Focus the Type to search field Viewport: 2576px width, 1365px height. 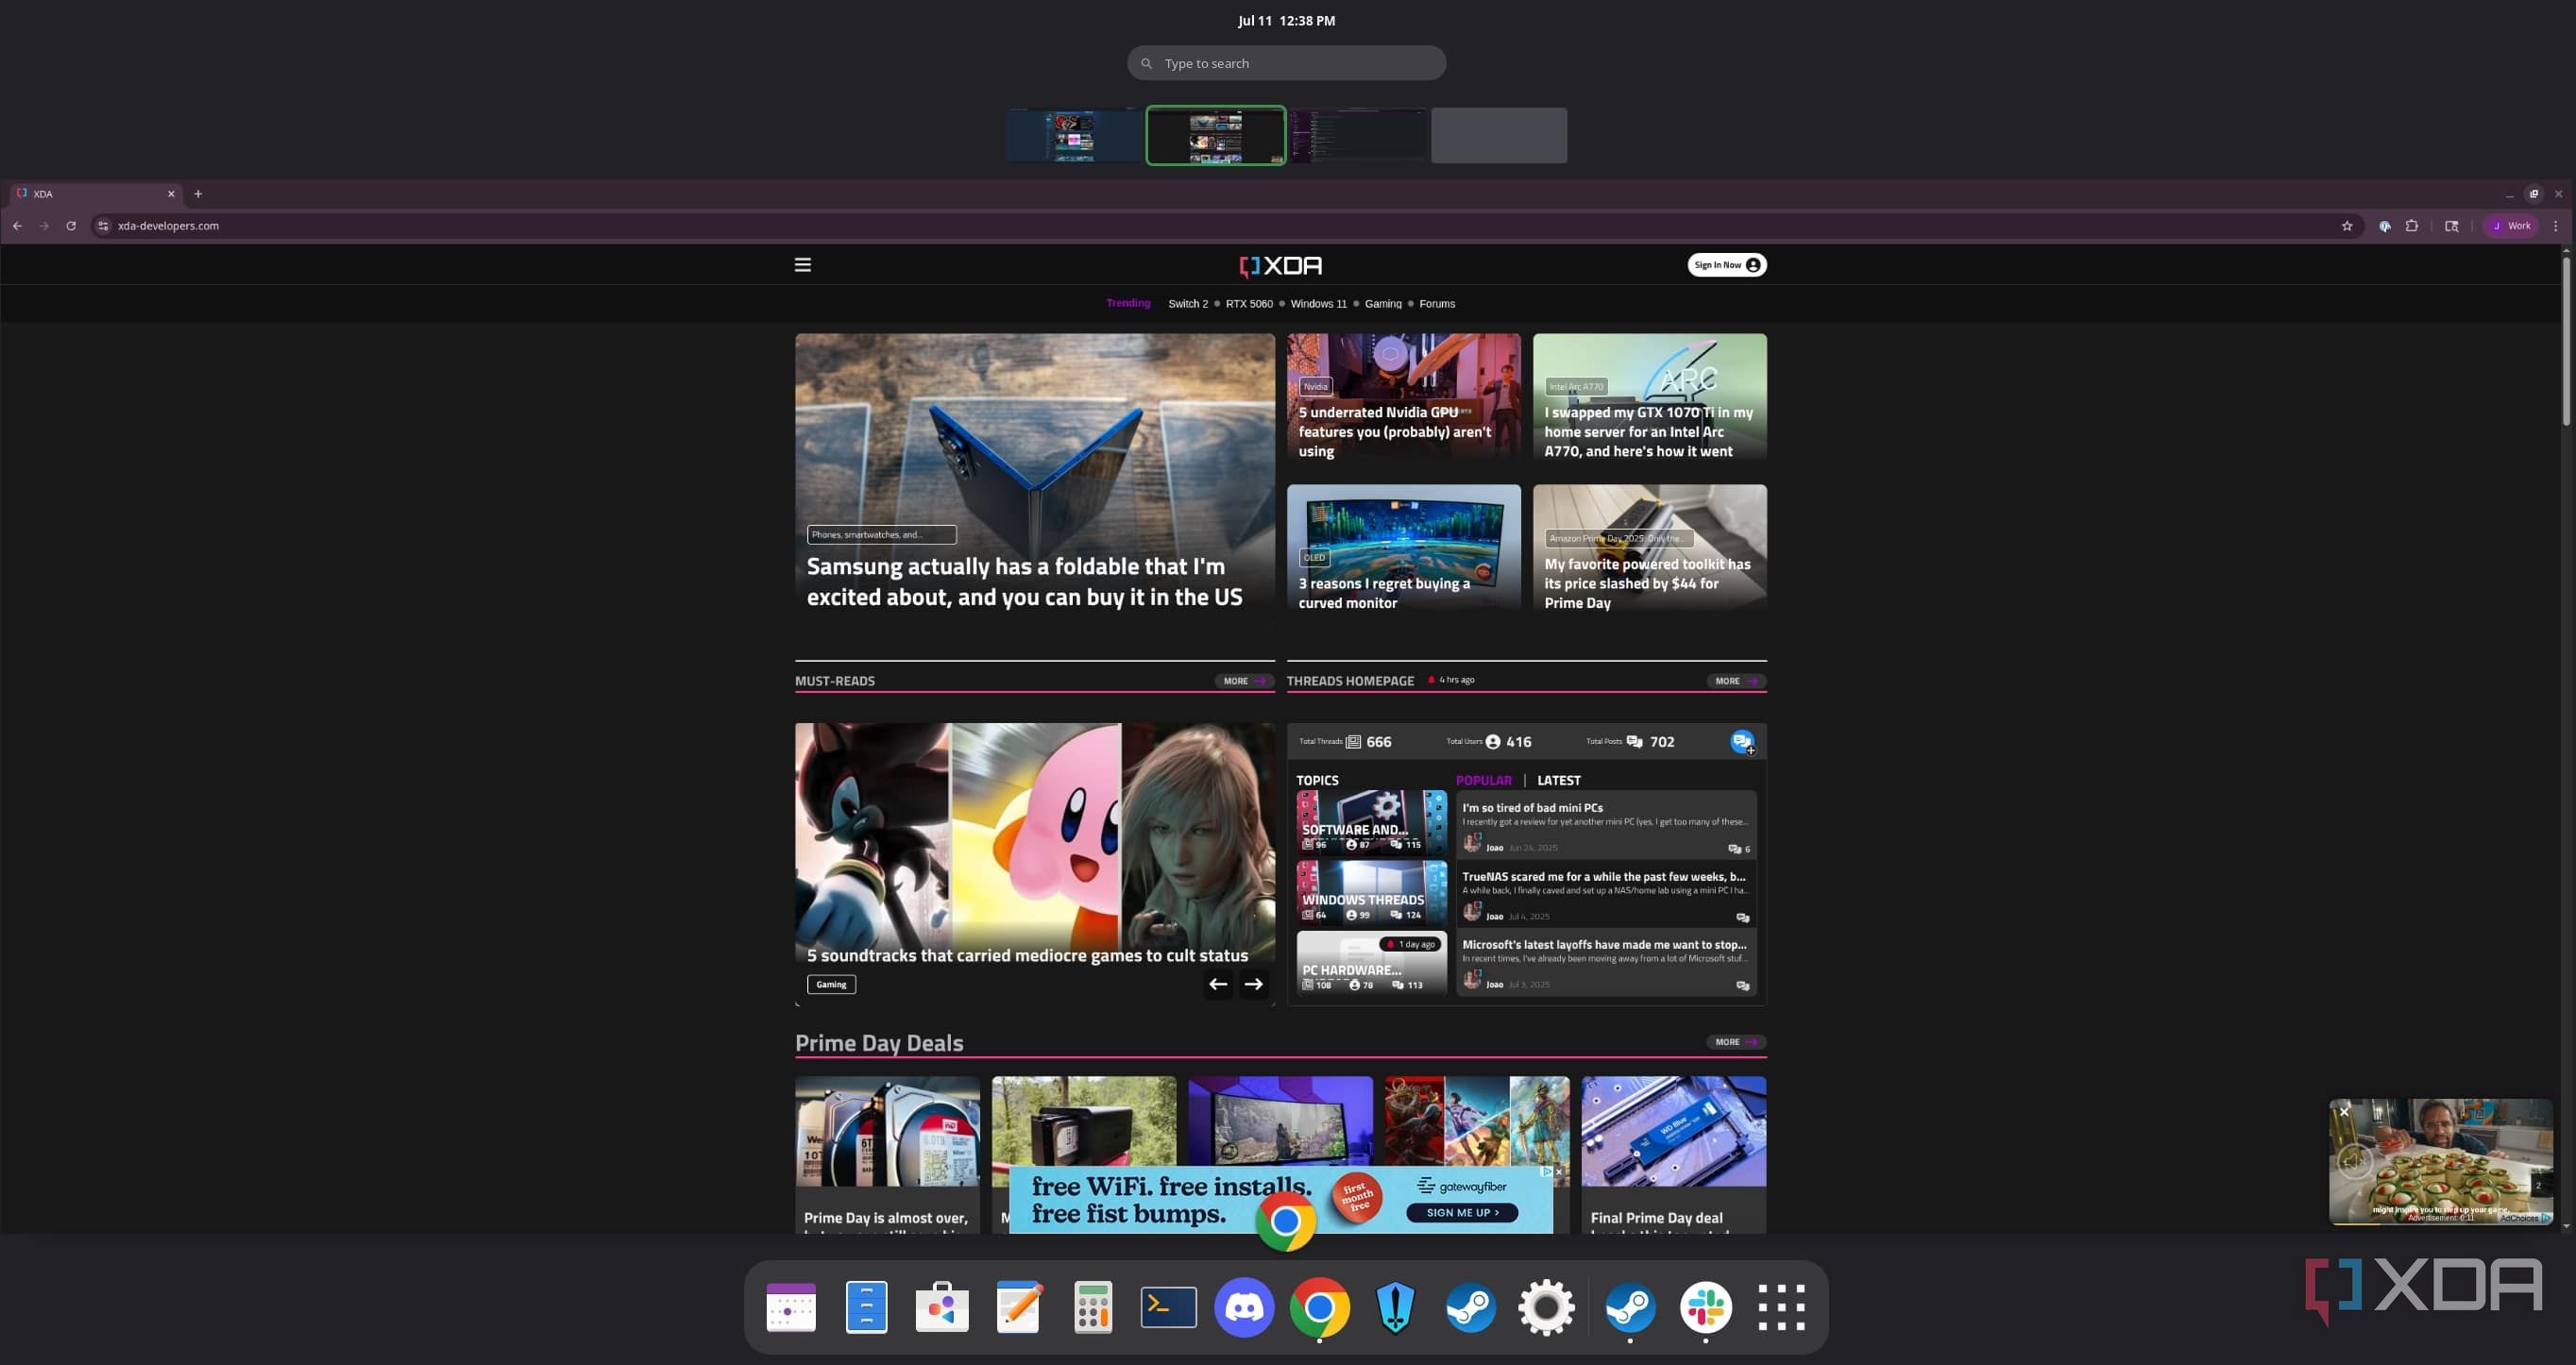pyautogui.click(x=1286, y=63)
